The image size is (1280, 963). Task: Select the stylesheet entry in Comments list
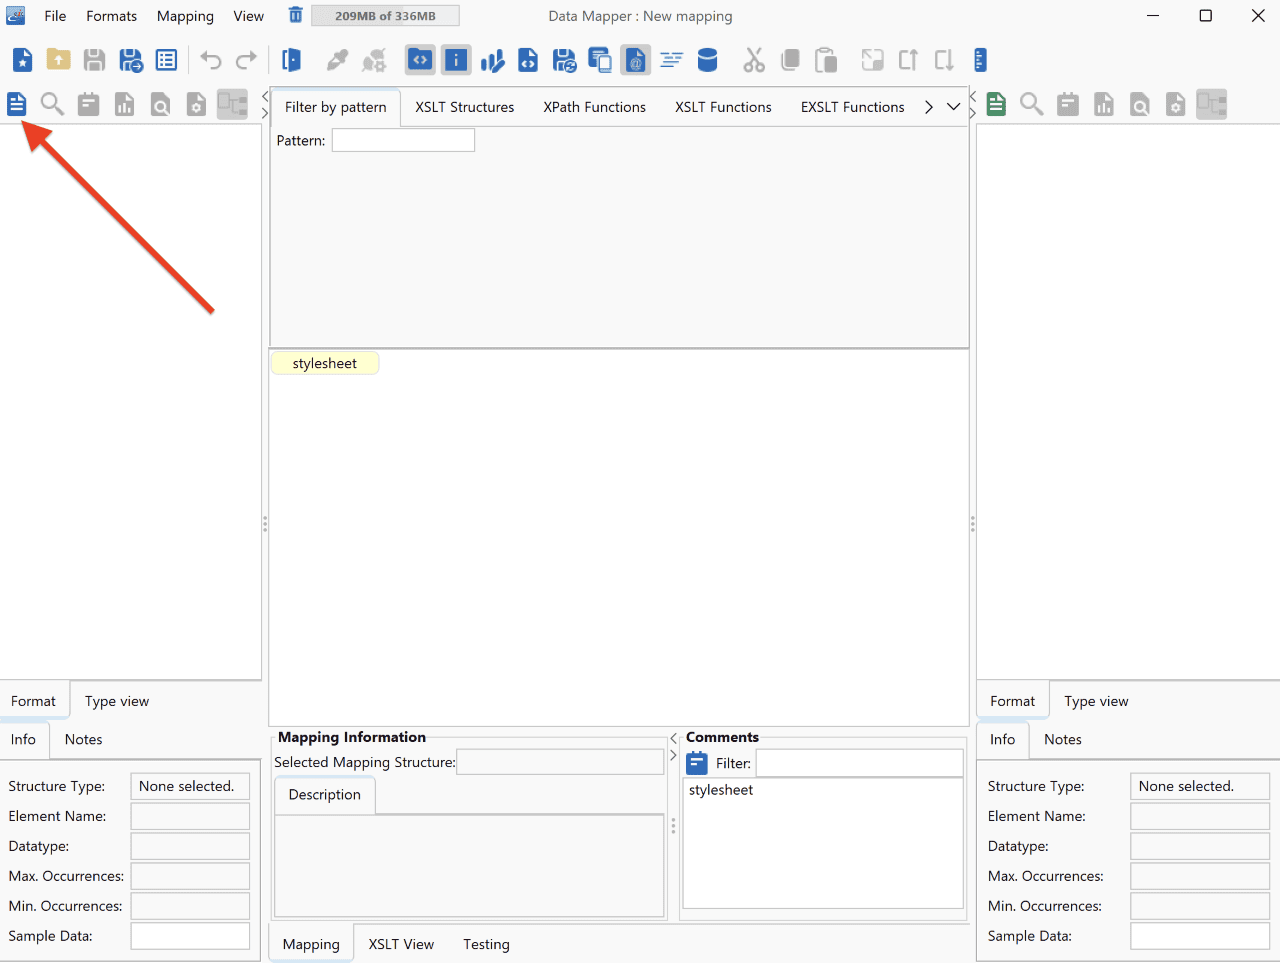pos(721,790)
